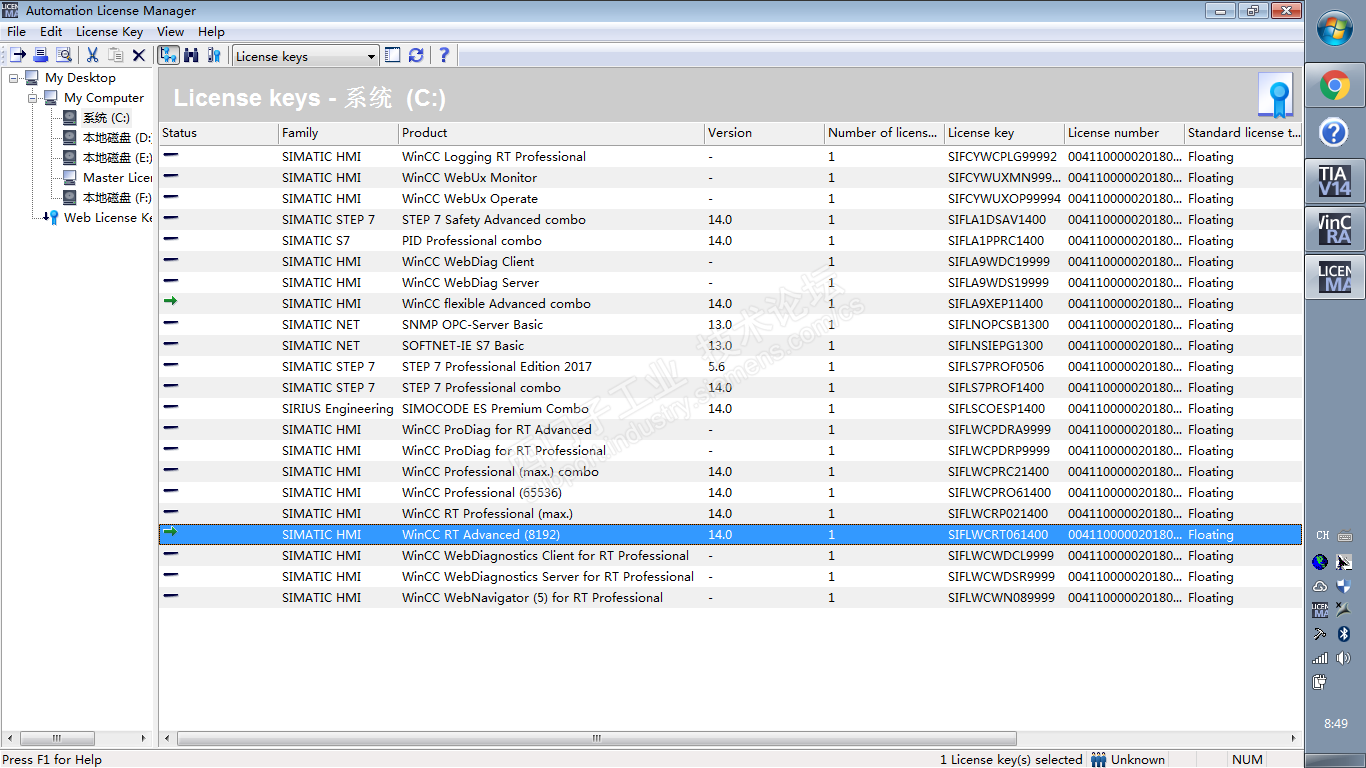
Task: Click the binoculars Find icon
Action: click(191, 56)
